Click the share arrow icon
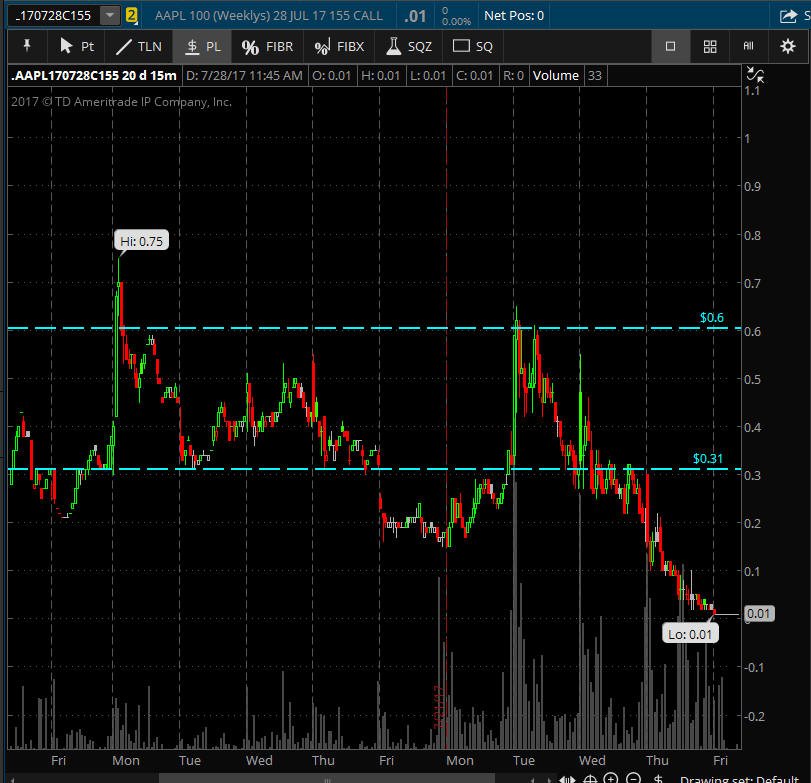 click(788, 16)
